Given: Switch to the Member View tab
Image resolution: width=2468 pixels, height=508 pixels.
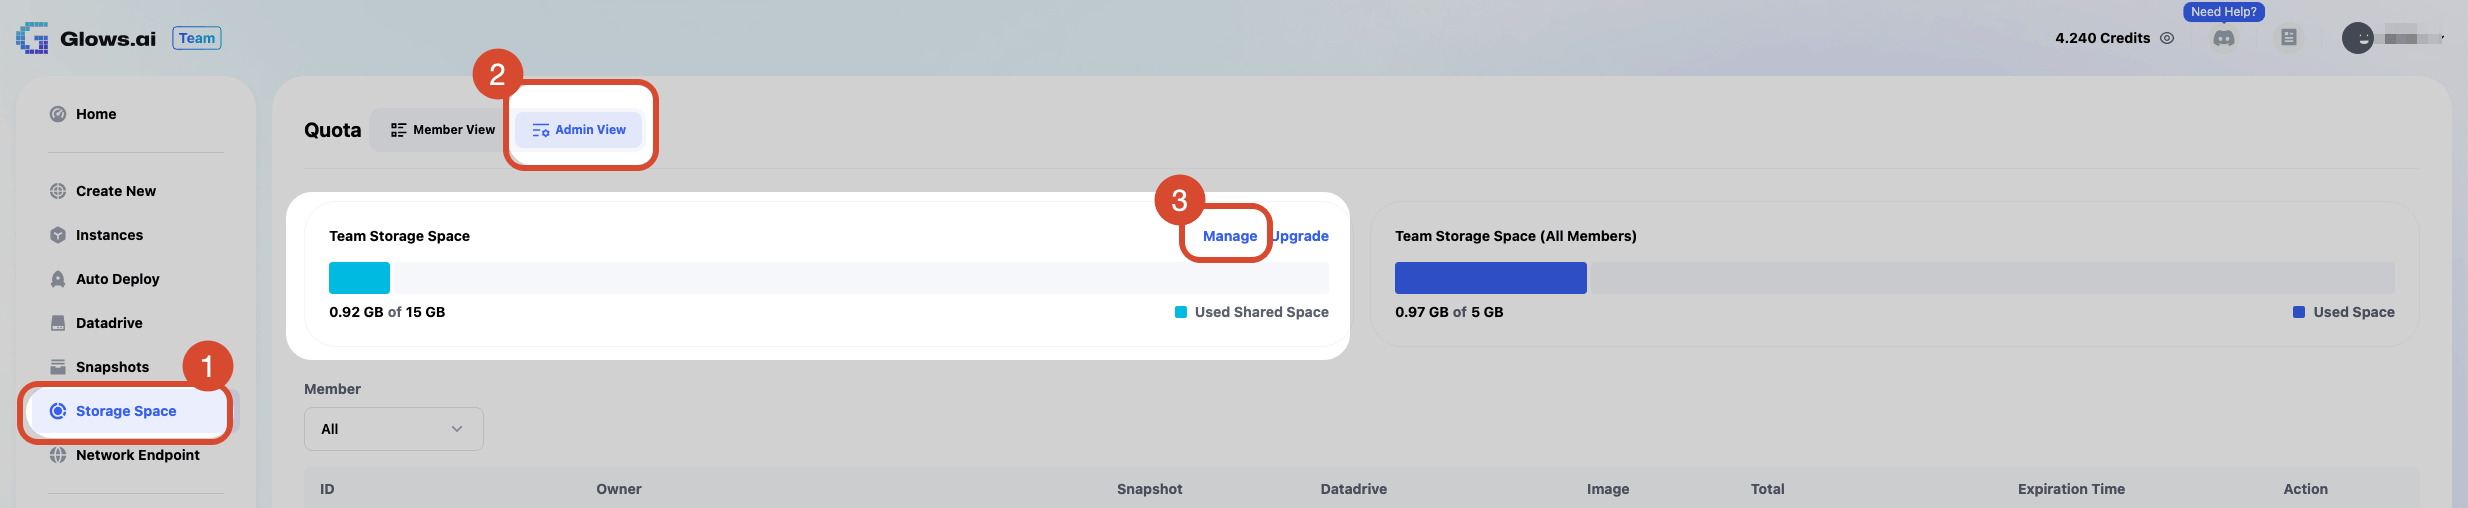Looking at the screenshot, I should point(442,130).
